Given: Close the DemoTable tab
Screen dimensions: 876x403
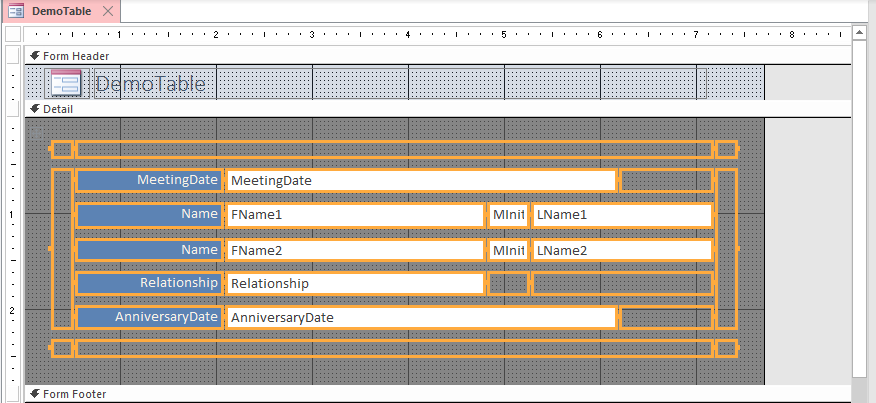Looking at the screenshot, I should 108,11.
